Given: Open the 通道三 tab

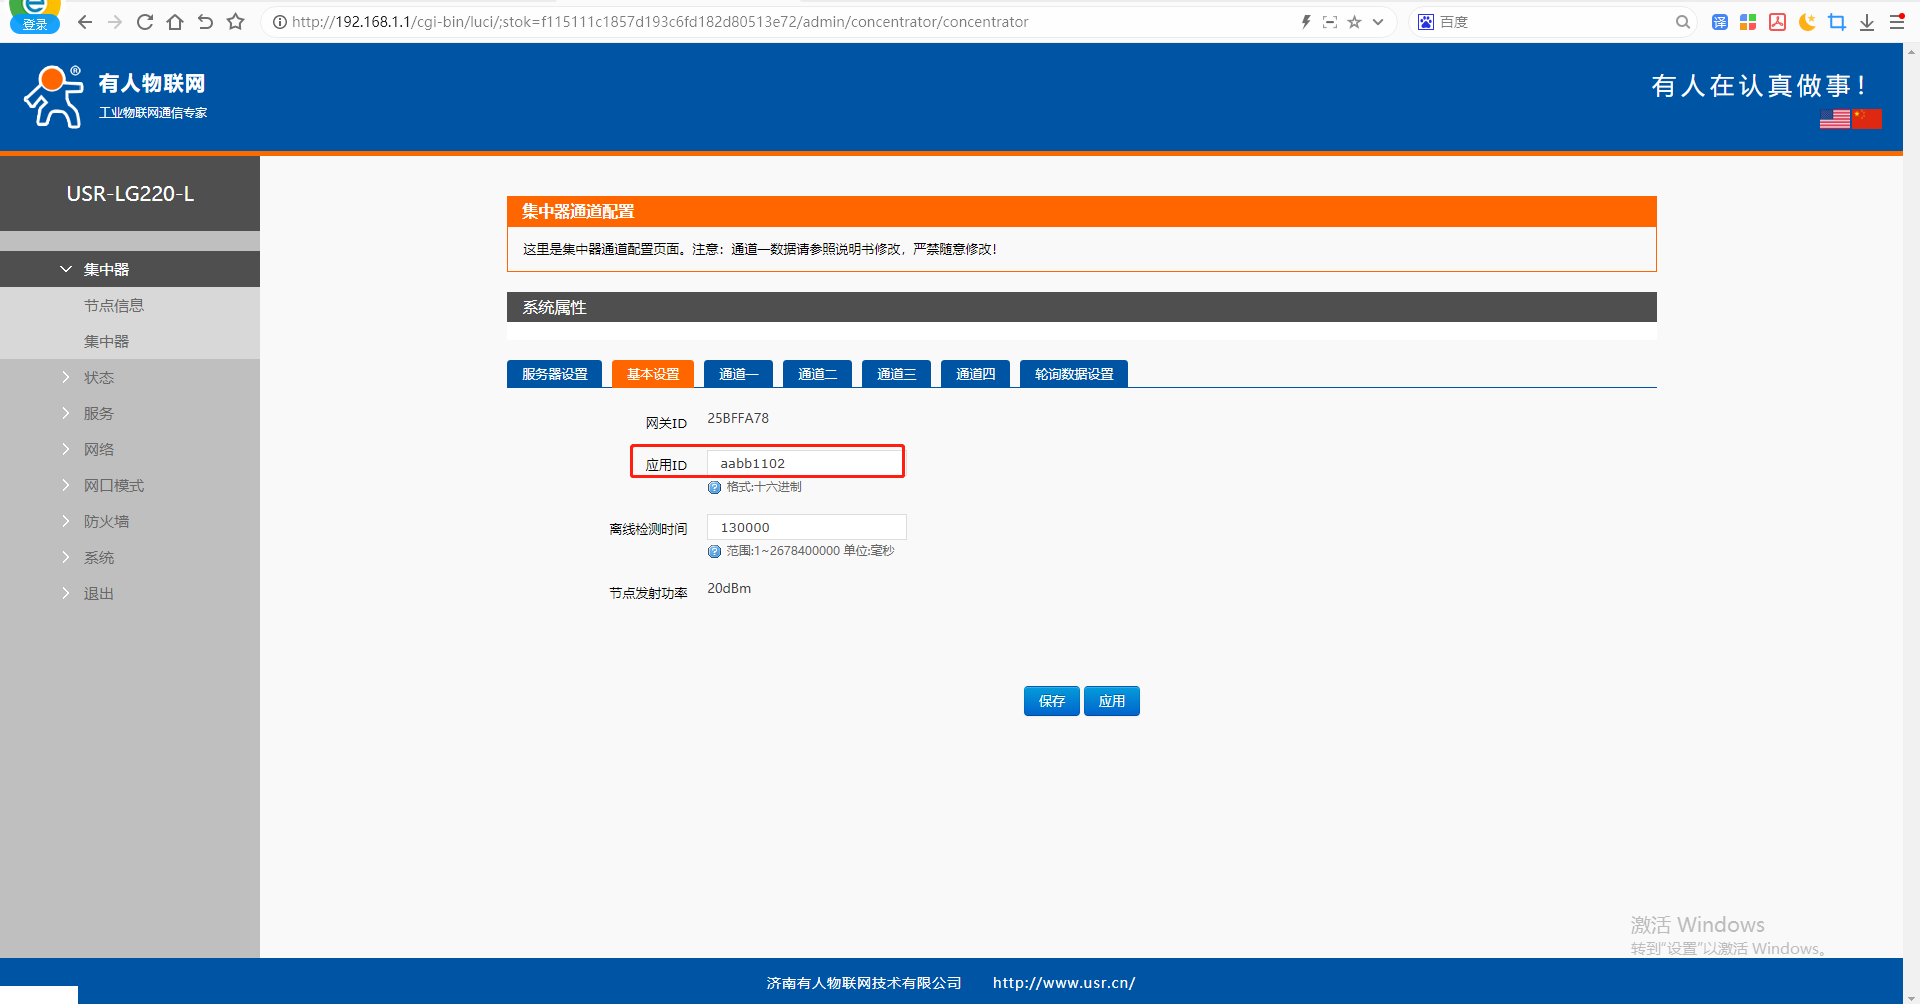Looking at the screenshot, I should tap(896, 374).
